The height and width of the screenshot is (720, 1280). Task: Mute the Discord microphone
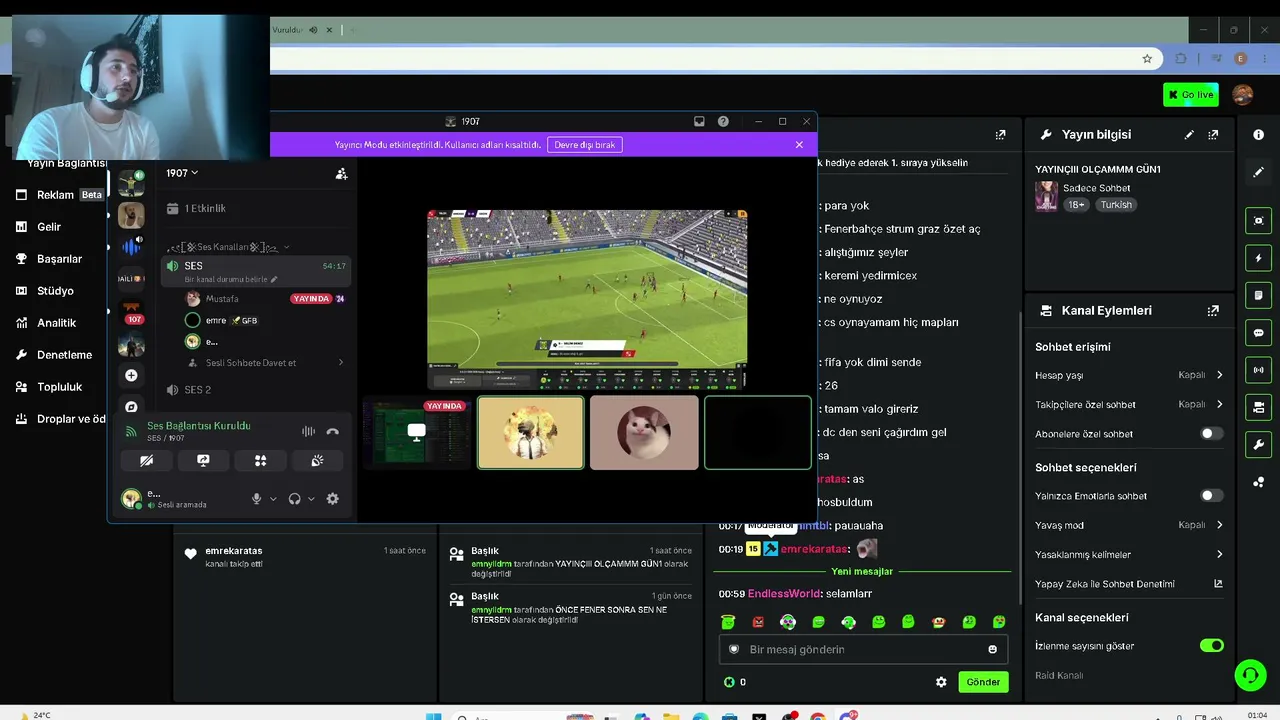pyautogui.click(x=257, y=499)
